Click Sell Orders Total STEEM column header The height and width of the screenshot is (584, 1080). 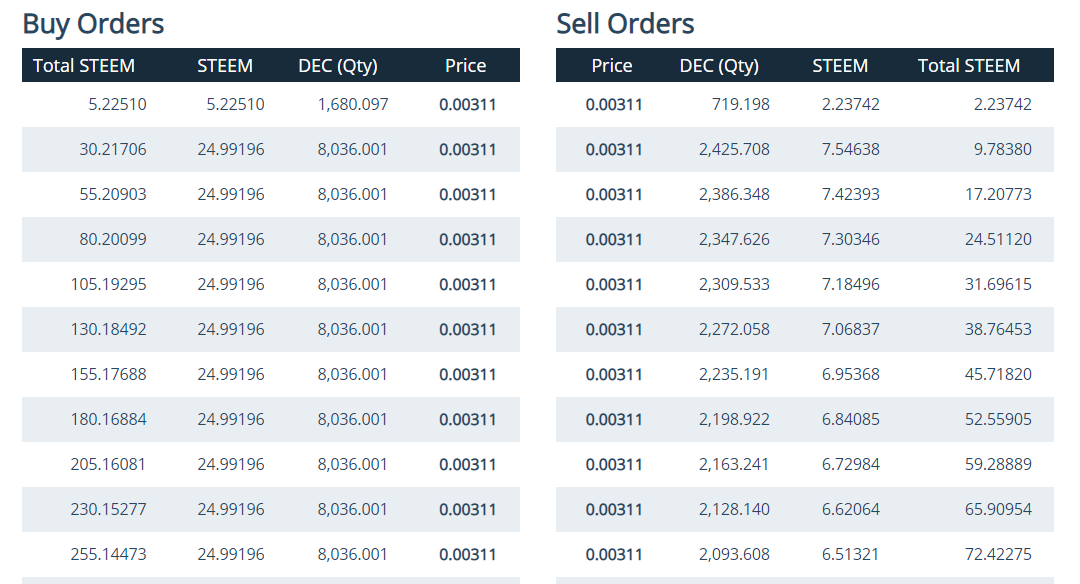[968, 65]
